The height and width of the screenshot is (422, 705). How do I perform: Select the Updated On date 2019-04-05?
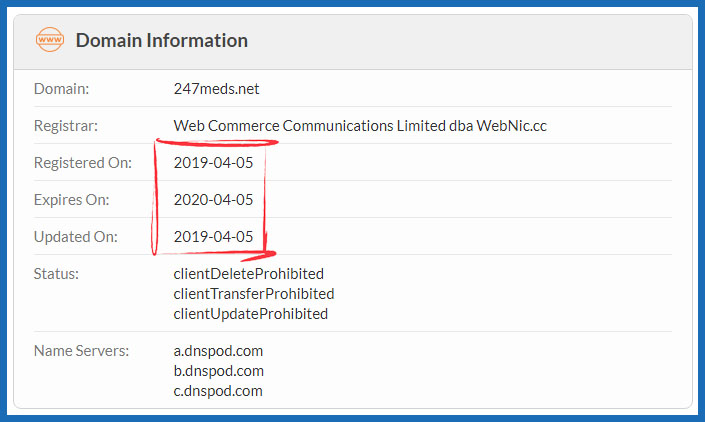(x=213, y=237)
